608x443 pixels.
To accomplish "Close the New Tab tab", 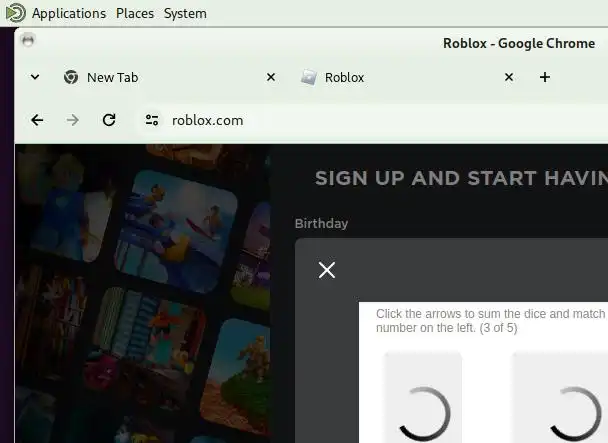I will click(x=271, y=77).
